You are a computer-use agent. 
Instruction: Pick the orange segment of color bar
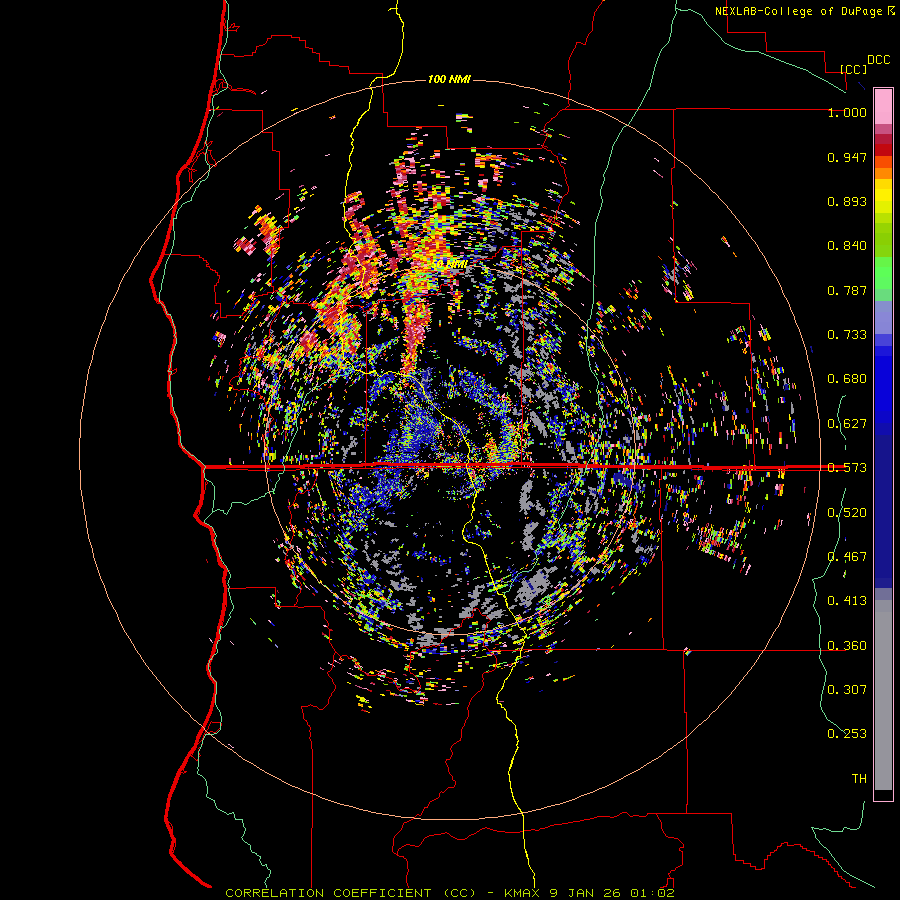coord(883,173)
